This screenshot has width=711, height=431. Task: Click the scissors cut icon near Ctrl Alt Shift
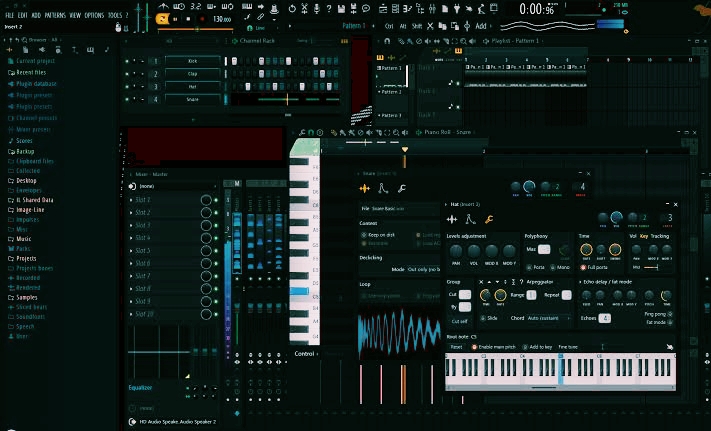(430, 26)
